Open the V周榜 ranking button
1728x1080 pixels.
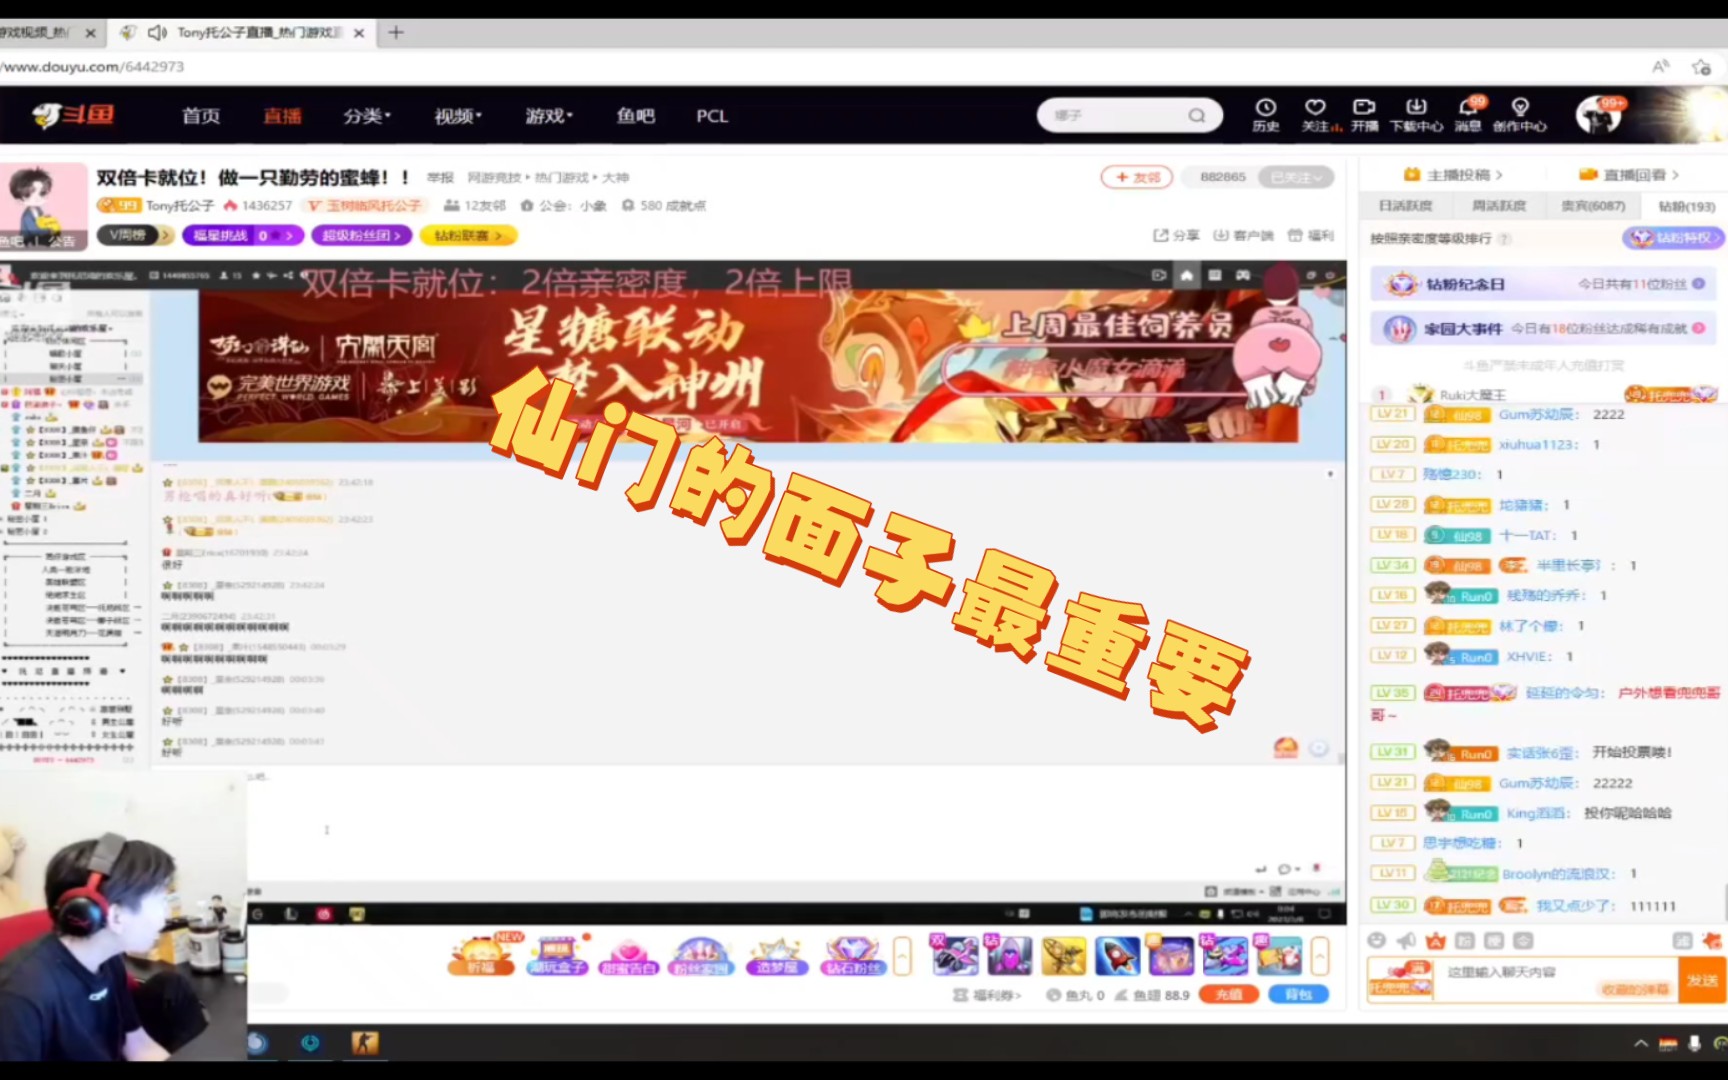coord(135,235)
